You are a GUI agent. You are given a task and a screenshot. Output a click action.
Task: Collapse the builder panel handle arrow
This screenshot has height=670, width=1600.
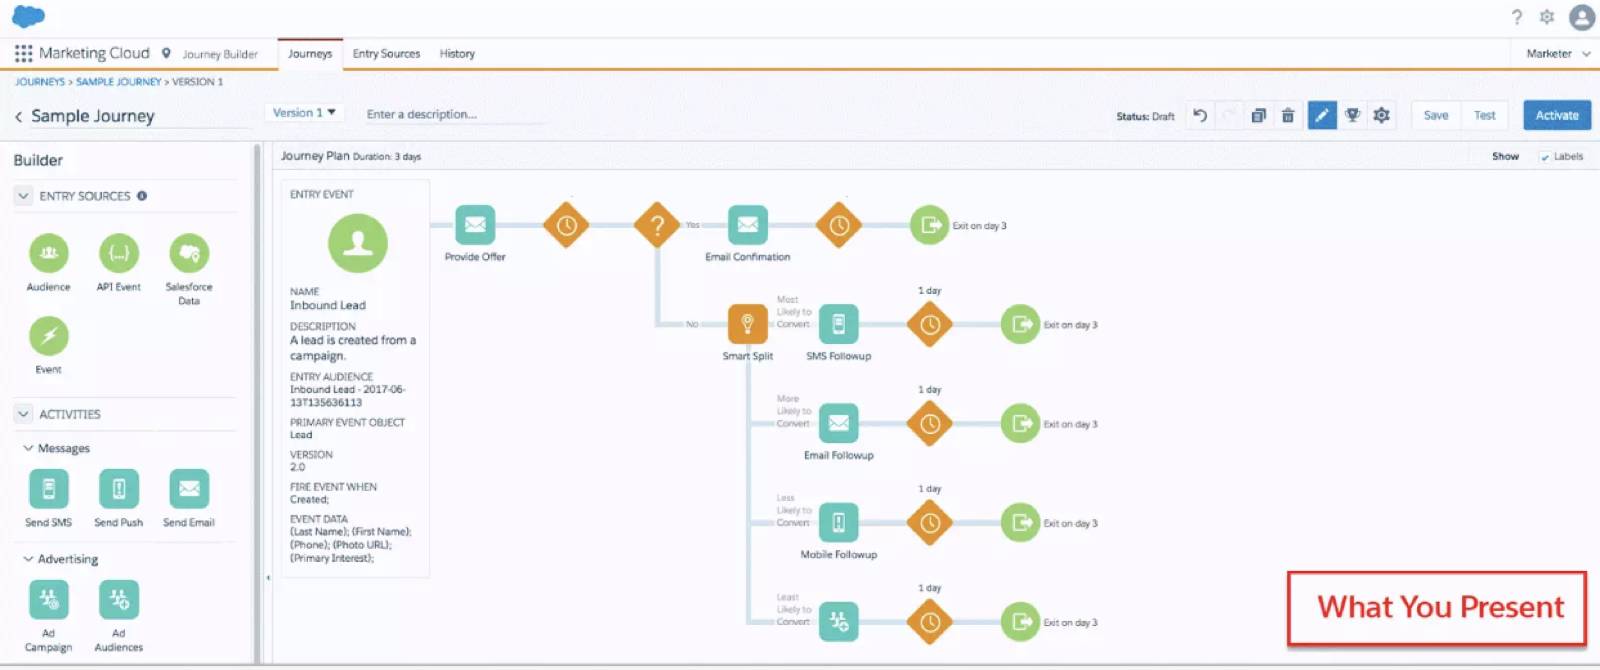coord(267,577)
